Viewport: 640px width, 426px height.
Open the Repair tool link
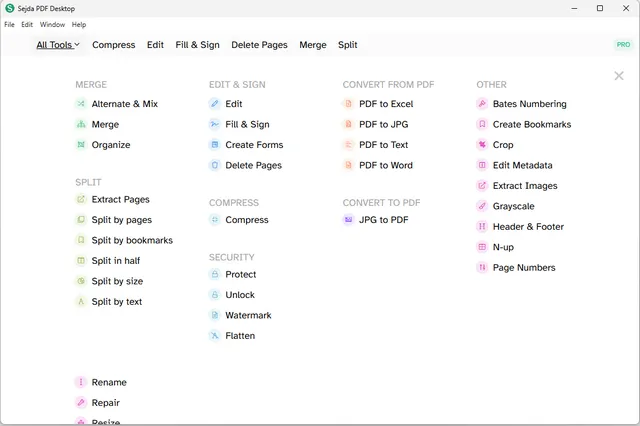106,403
